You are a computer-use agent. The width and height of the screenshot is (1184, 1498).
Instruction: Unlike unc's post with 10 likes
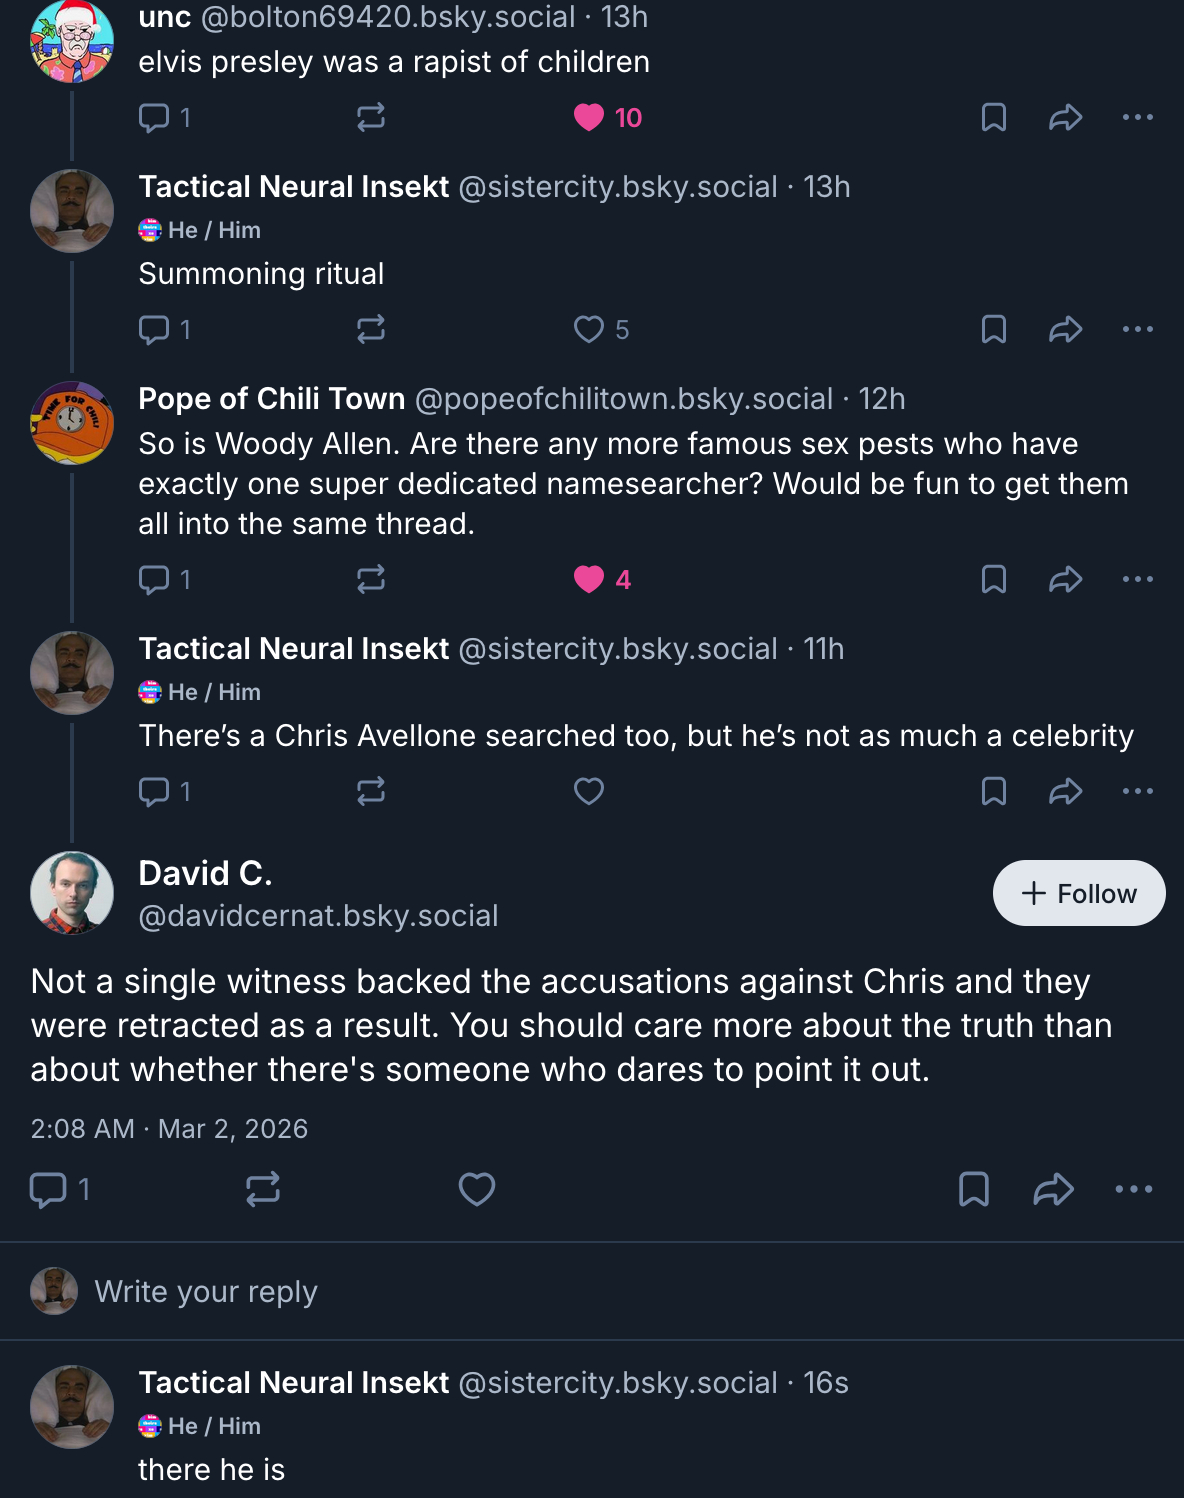click(x=589, y=118)
